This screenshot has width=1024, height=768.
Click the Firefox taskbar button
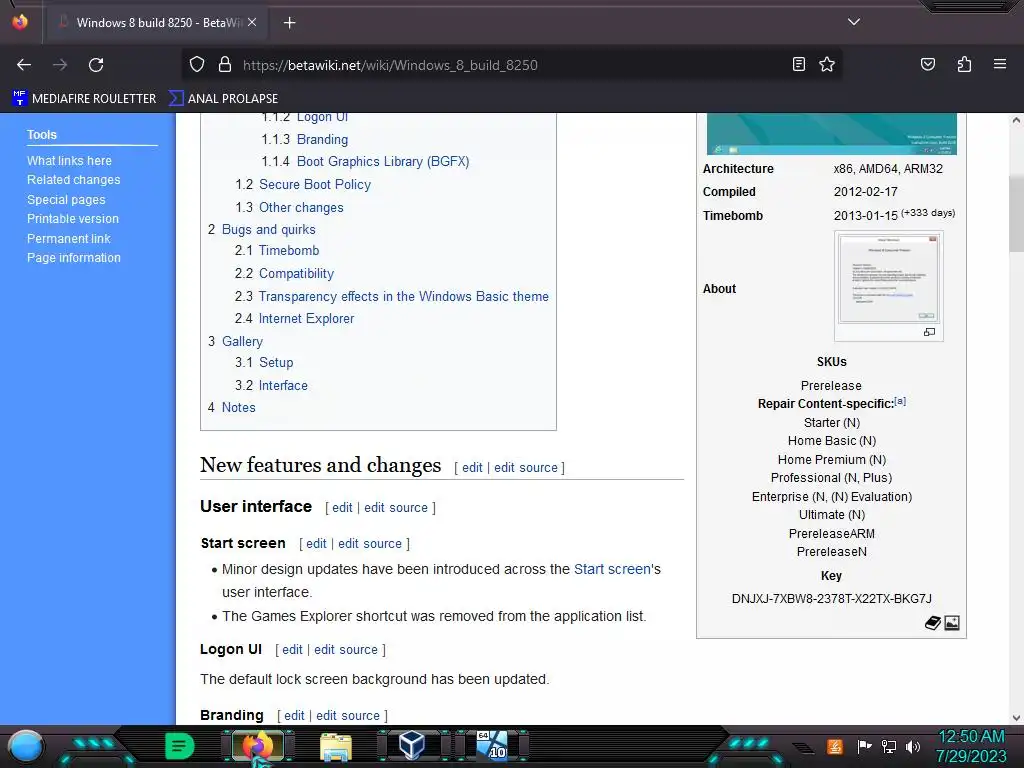click(x=258, y=746)
